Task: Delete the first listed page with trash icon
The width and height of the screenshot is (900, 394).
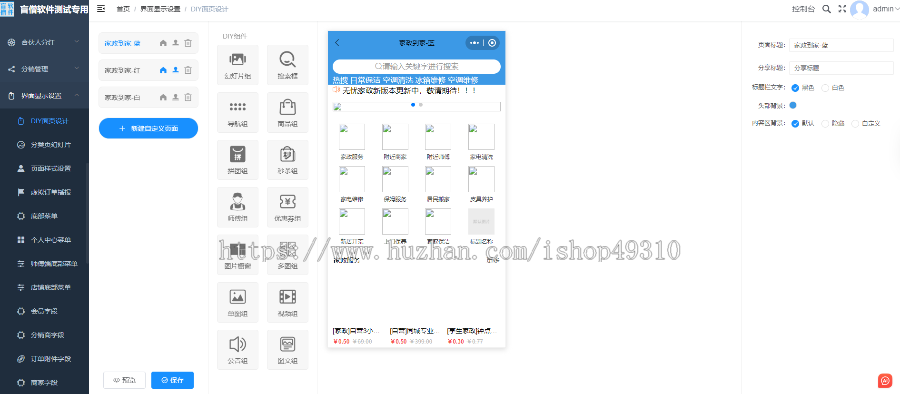Action: [188, 43]
